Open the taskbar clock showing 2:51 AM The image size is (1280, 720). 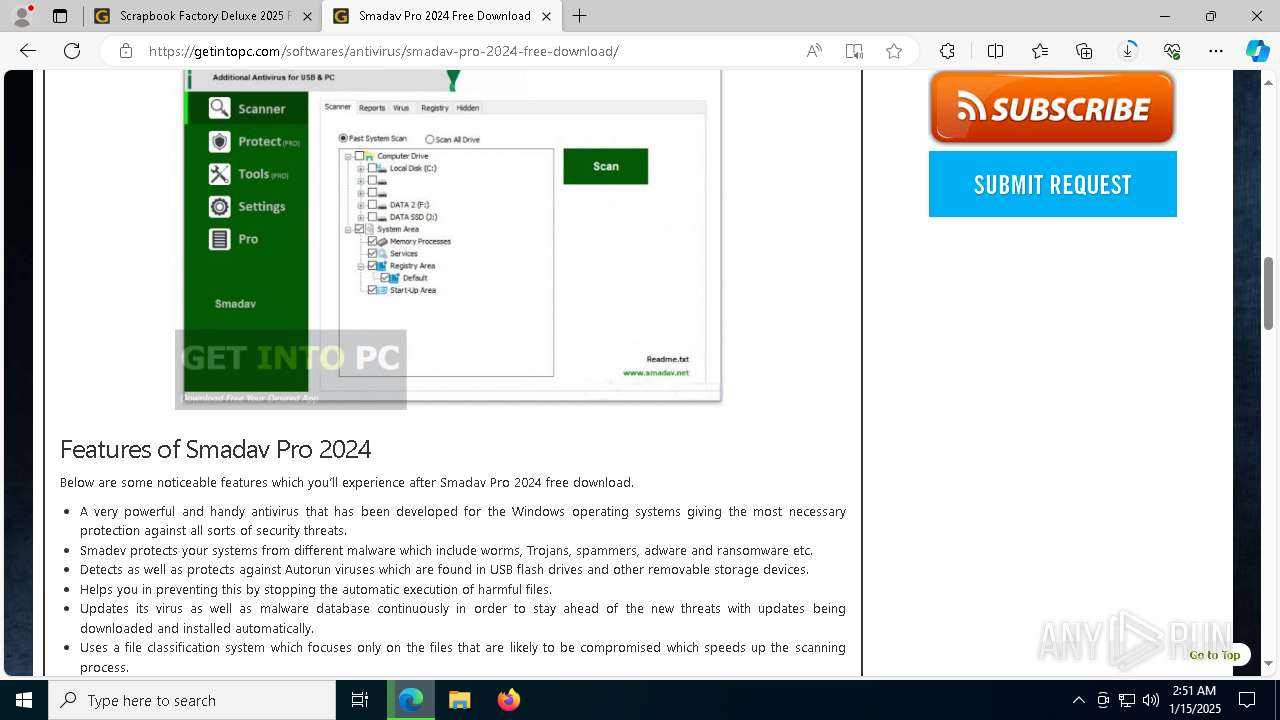(1194, 700)
